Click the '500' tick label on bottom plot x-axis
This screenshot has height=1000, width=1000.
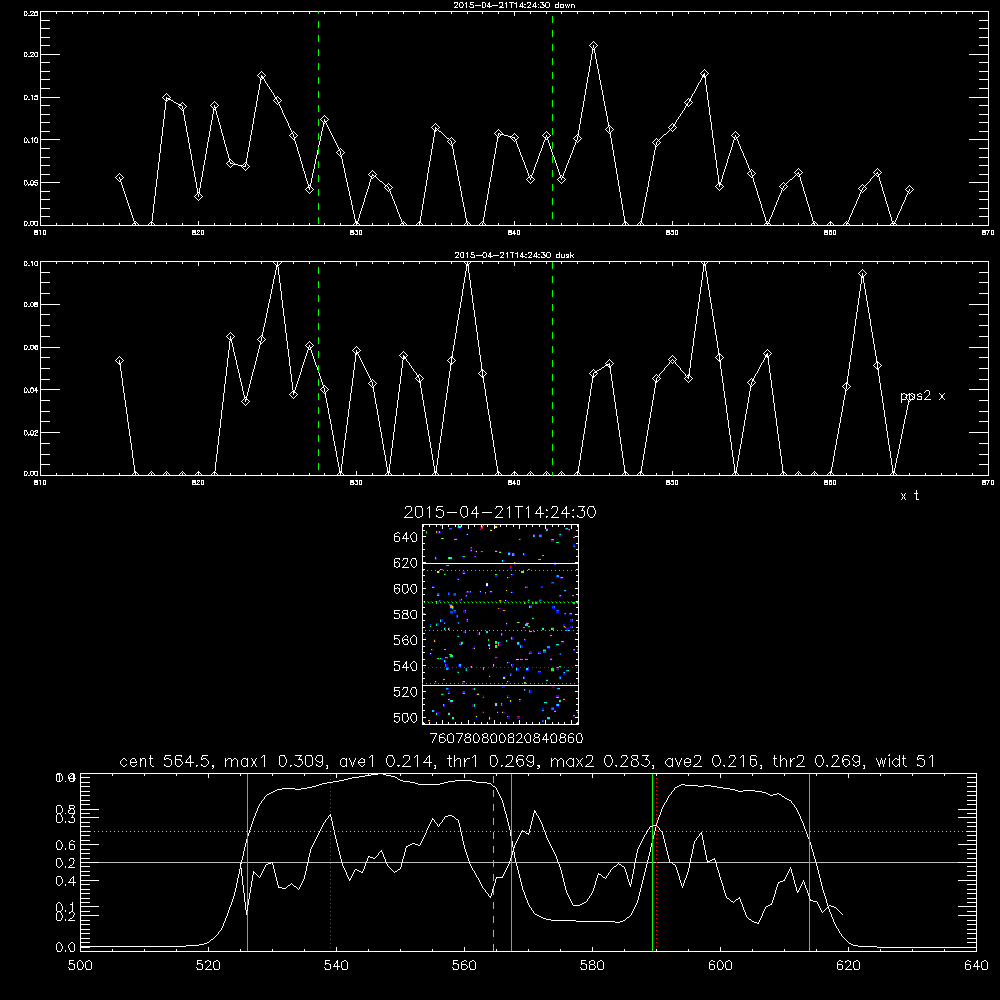click(80, 966)
